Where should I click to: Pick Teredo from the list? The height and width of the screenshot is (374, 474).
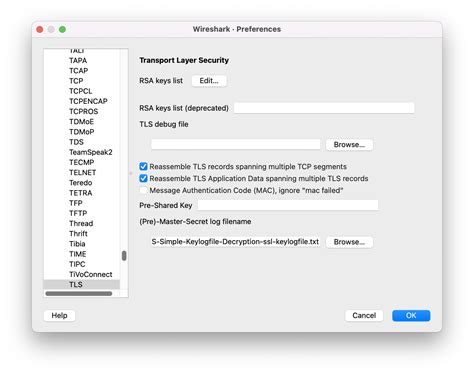tap(81, 183)
